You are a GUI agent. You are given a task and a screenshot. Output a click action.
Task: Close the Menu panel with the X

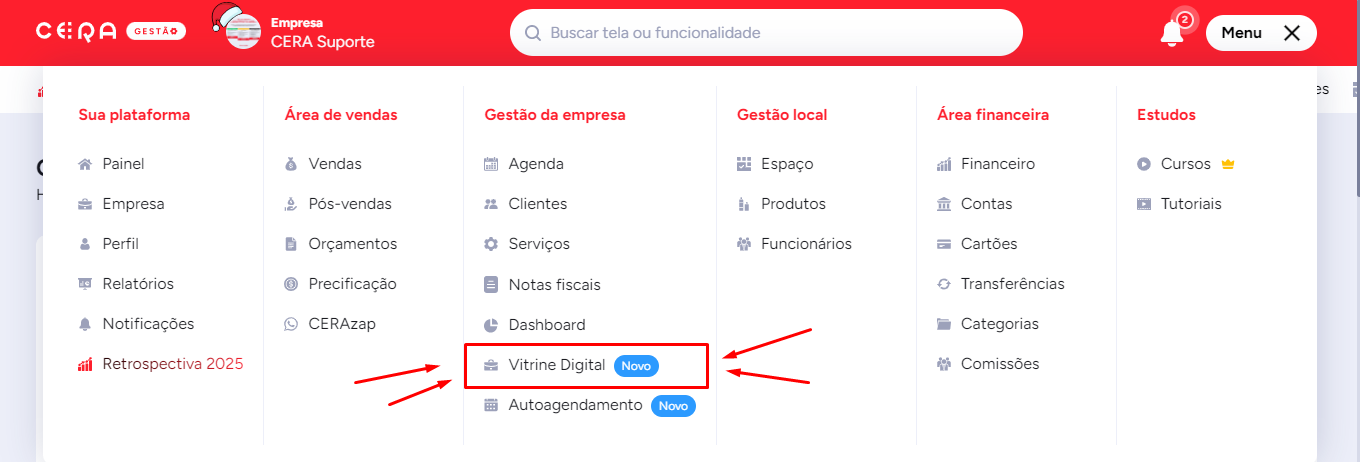pyautogui.click(x=1292, y=33)
